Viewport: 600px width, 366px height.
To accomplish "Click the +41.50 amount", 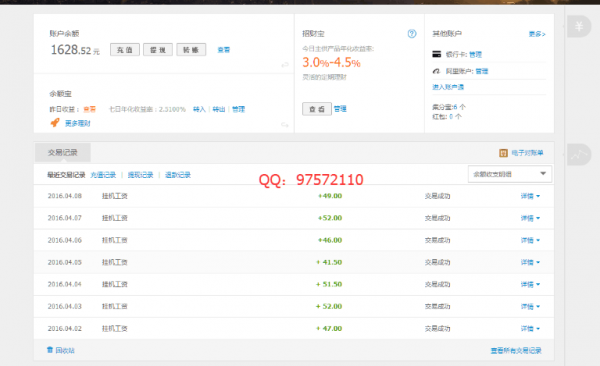I will pyautogui.click(x=329, y=262).
